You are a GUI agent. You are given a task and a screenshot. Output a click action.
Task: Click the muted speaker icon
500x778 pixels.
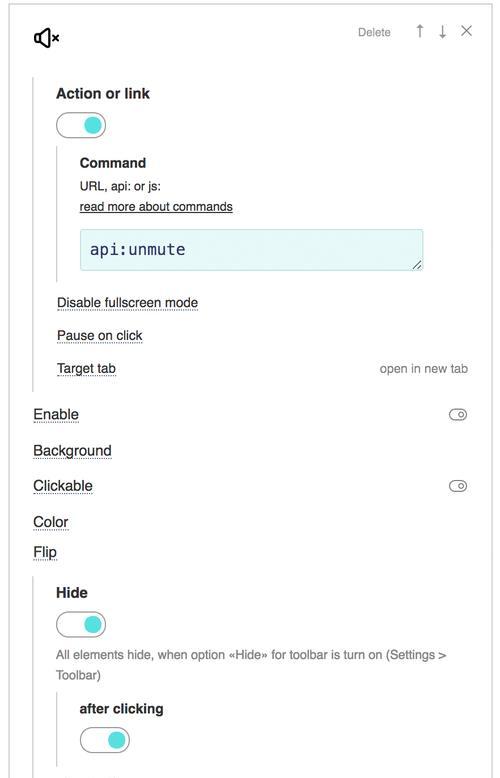pos(47,38)
